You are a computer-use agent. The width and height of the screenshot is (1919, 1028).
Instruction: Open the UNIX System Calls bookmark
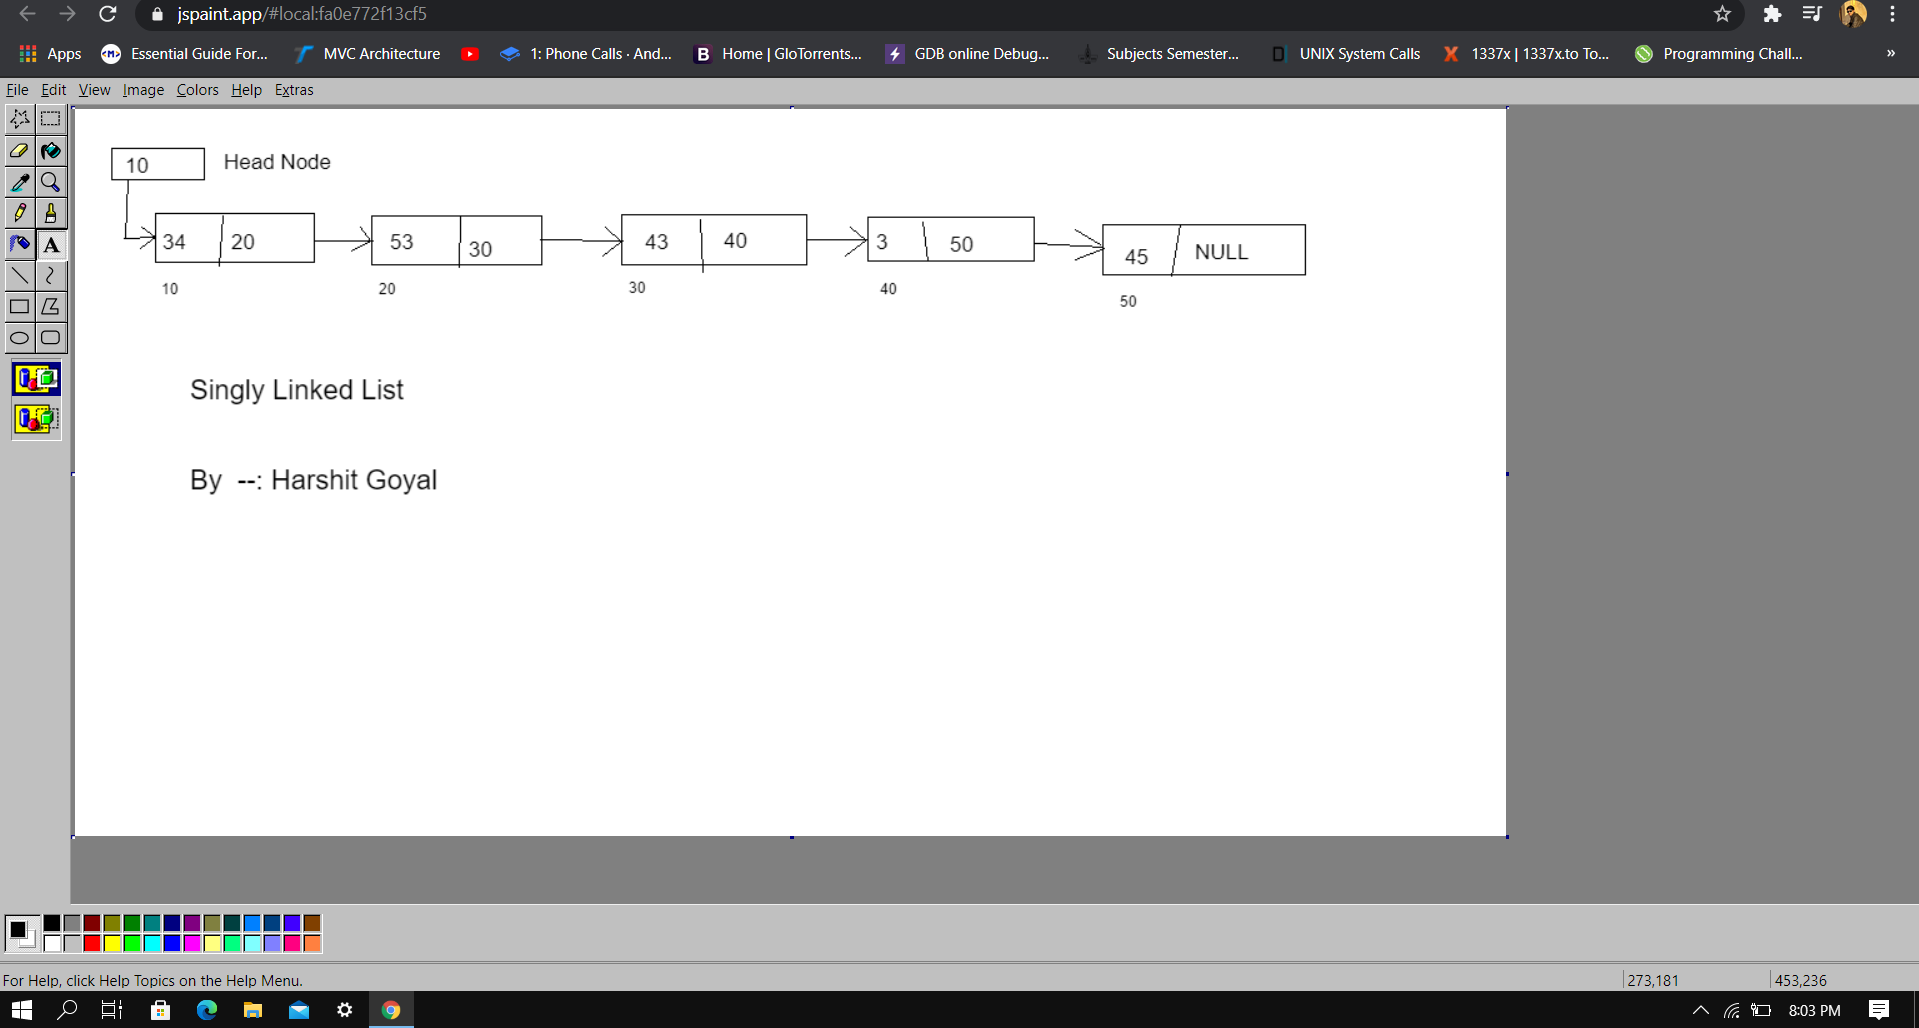1344,54
